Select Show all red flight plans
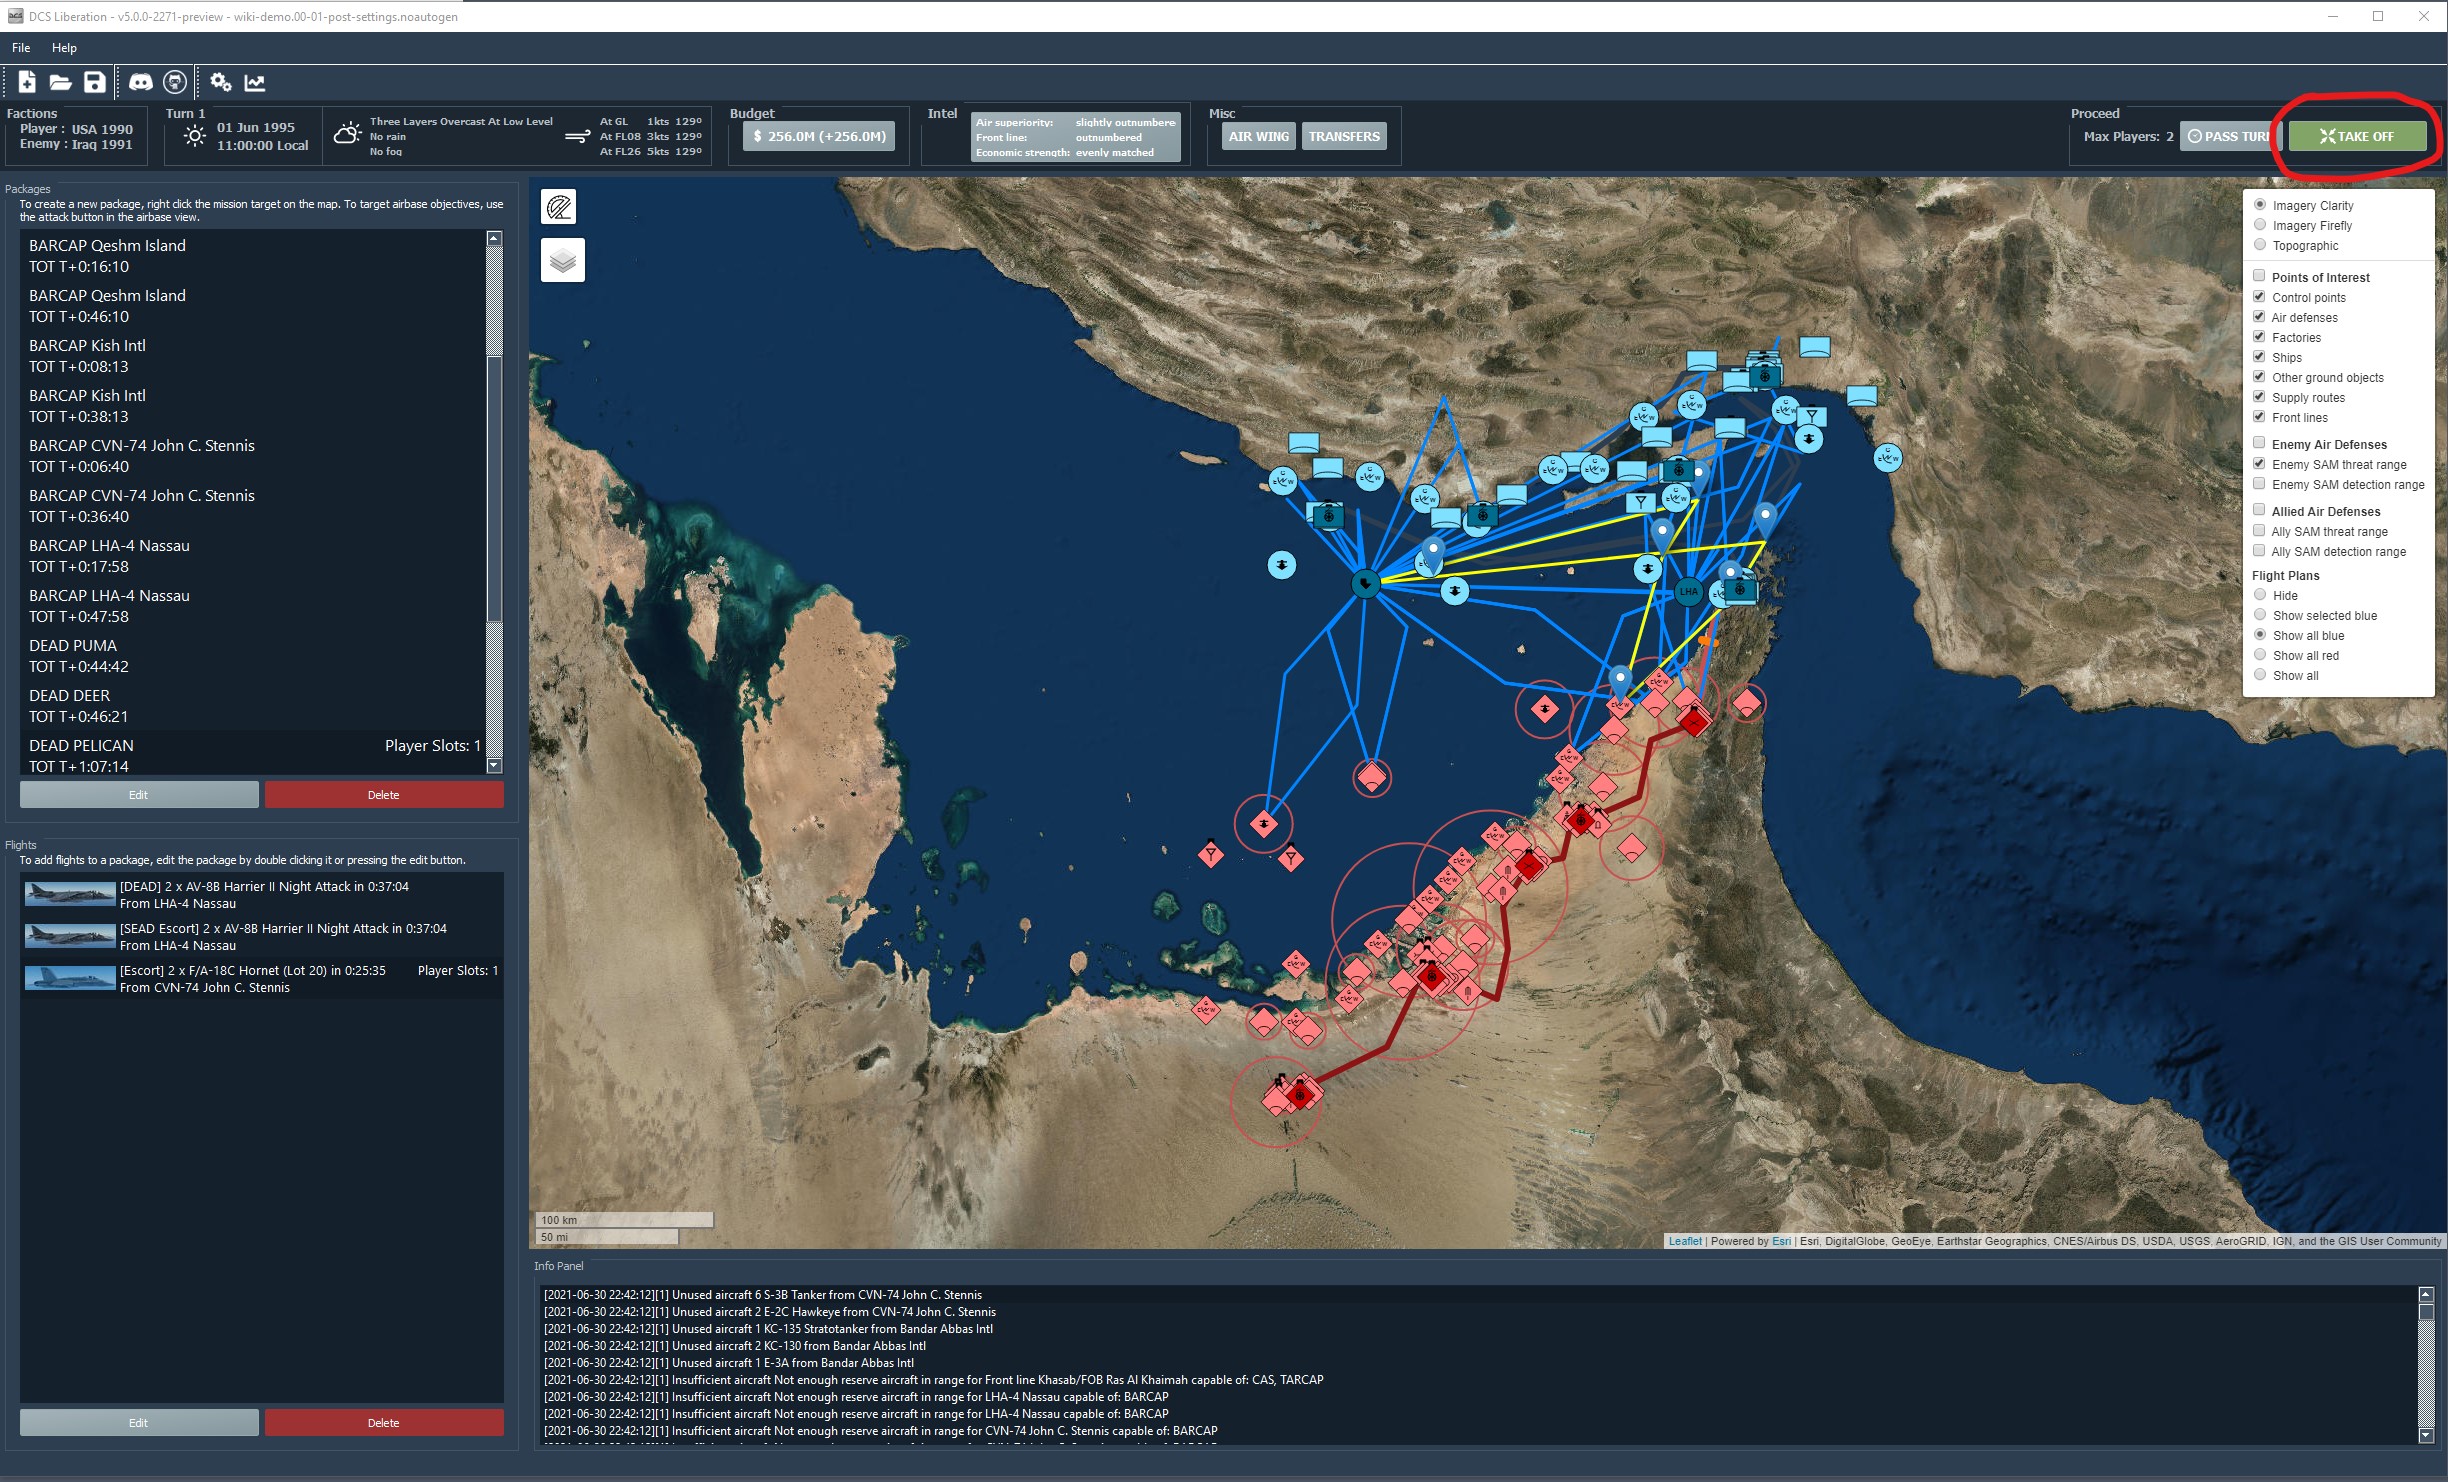Viewport: 2448px width, 1482px height. [2260, 655]
